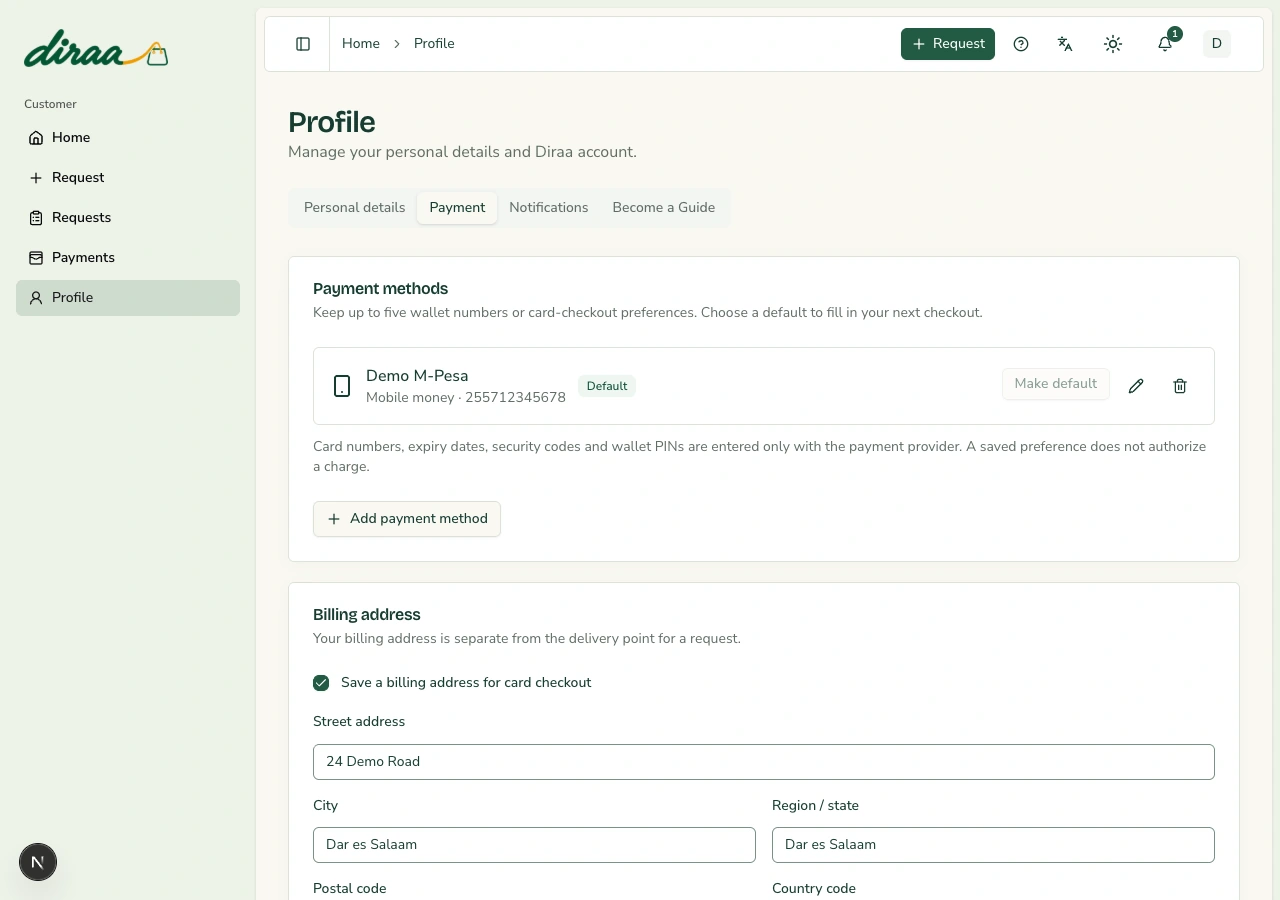Click the green Request button in header

948,44
